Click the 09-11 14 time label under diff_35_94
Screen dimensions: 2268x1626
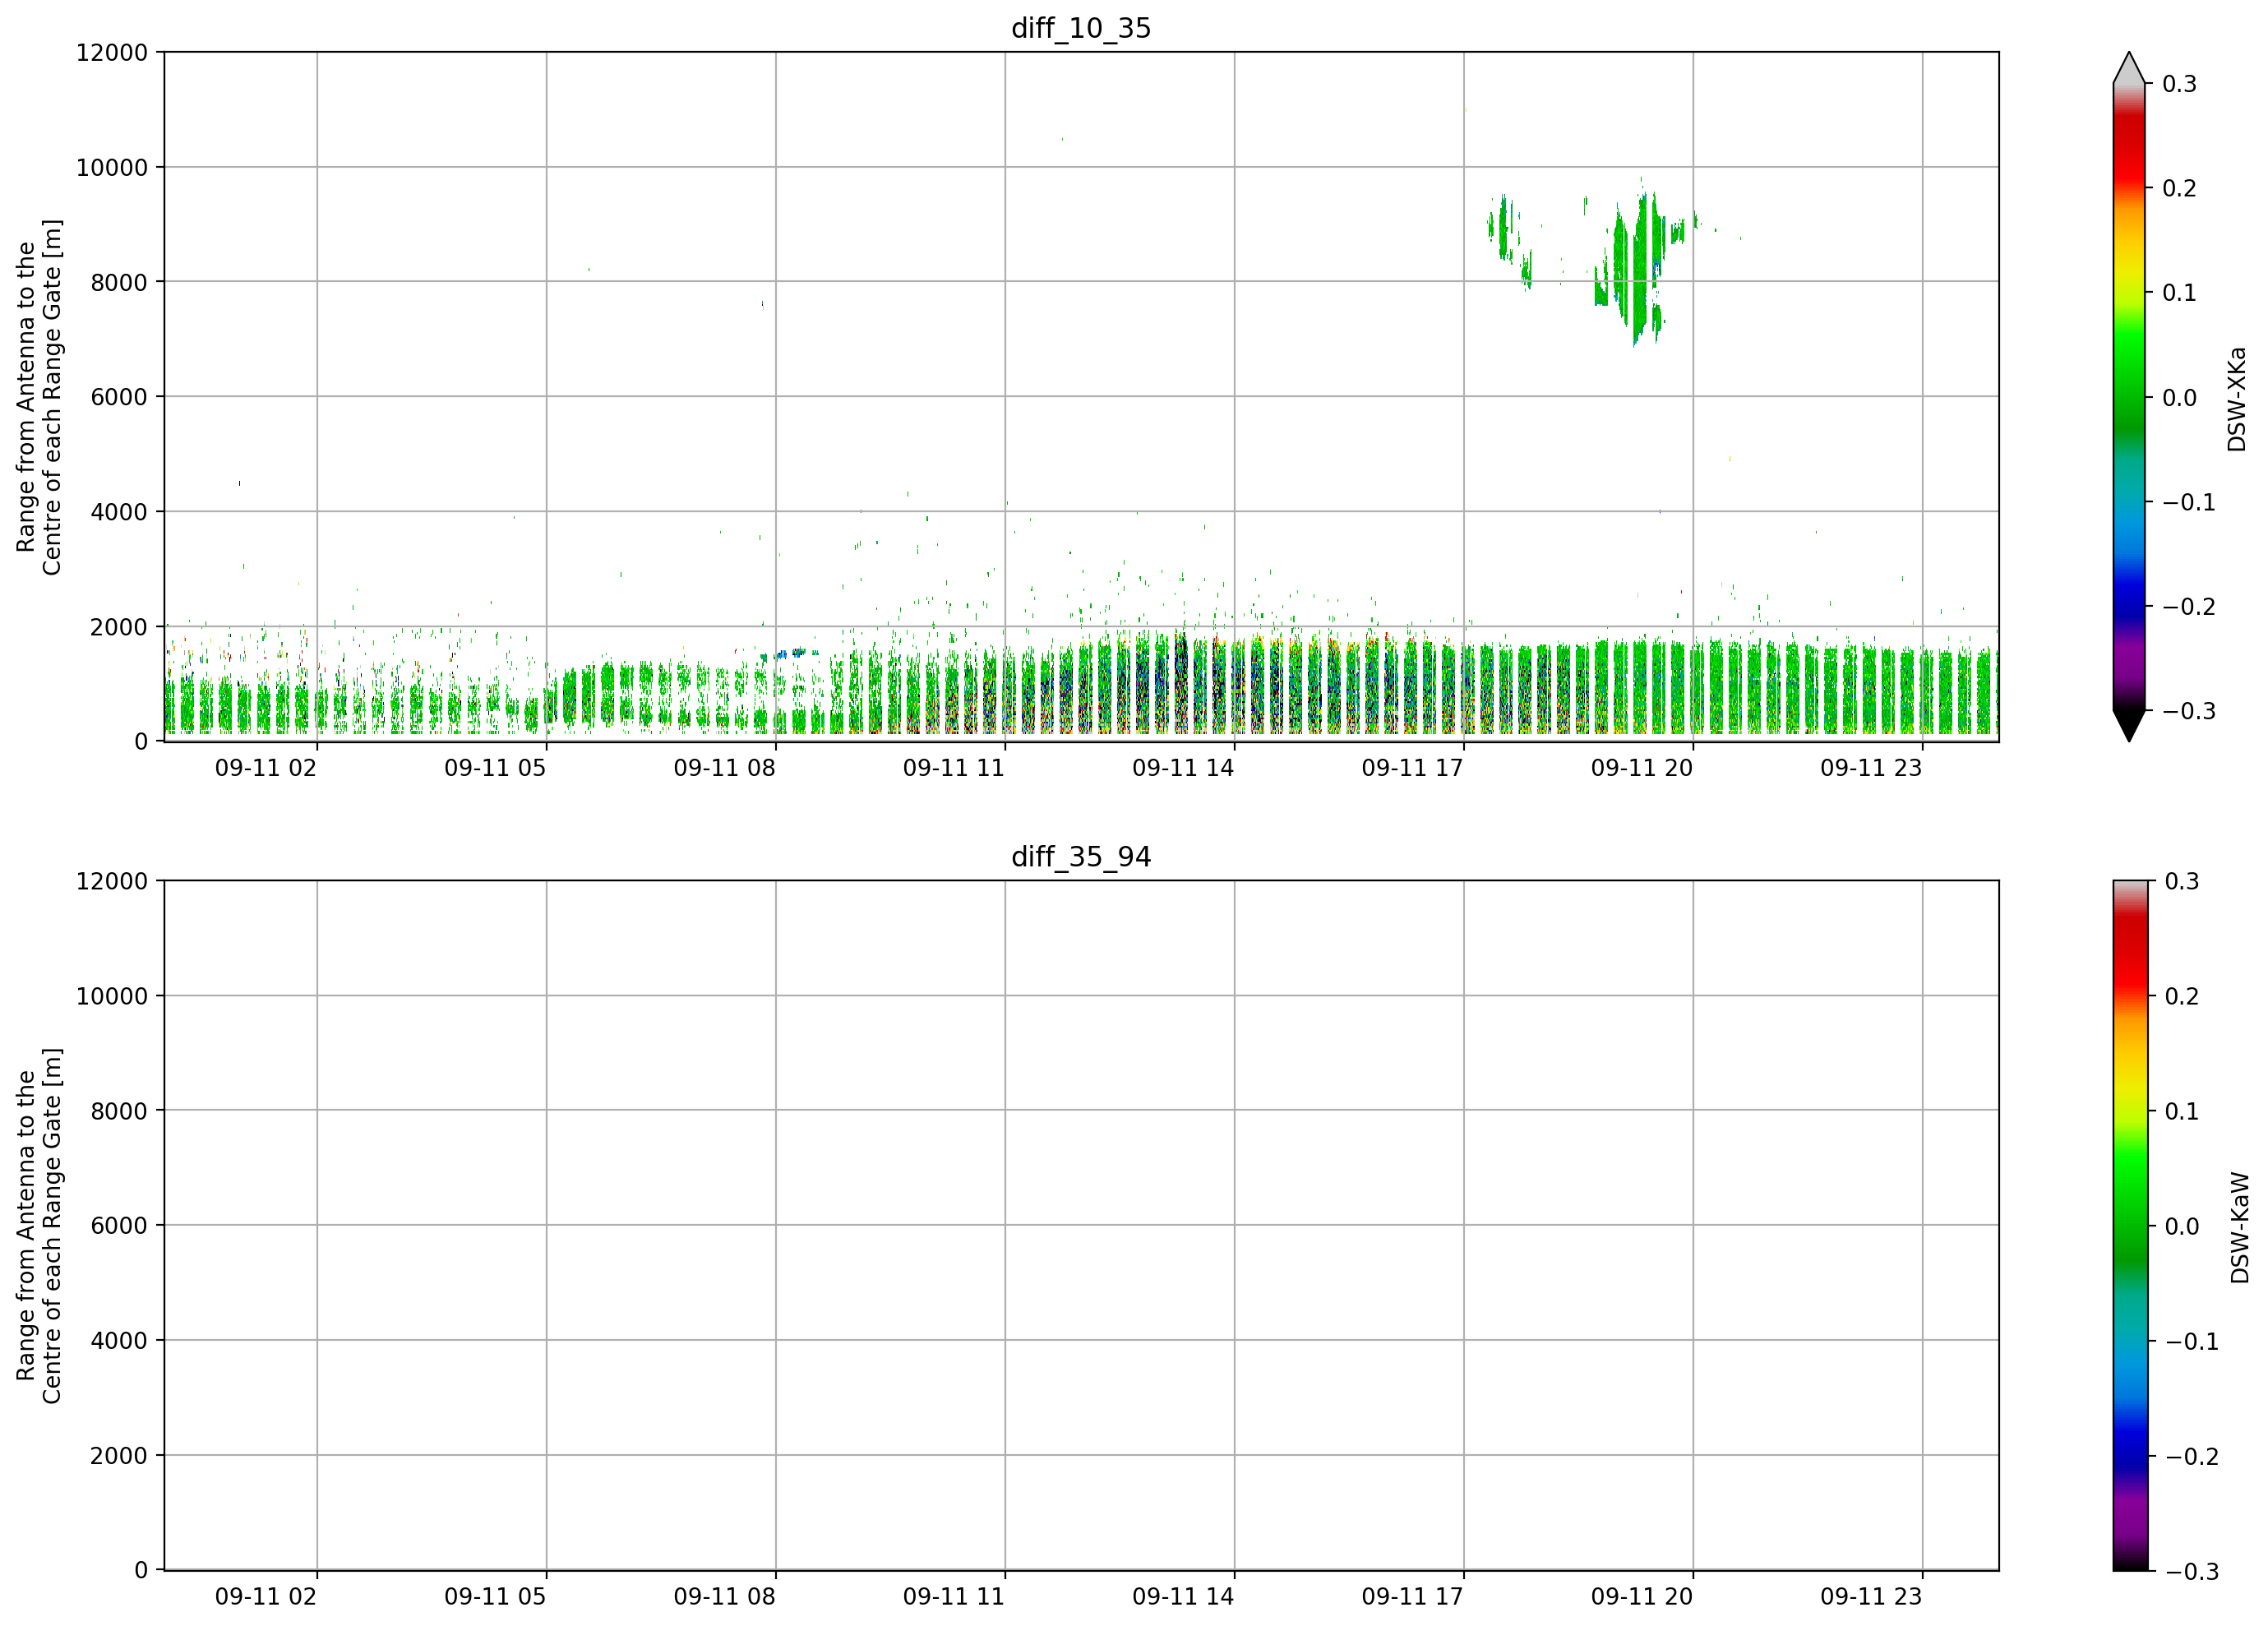pos(1183,1597)
